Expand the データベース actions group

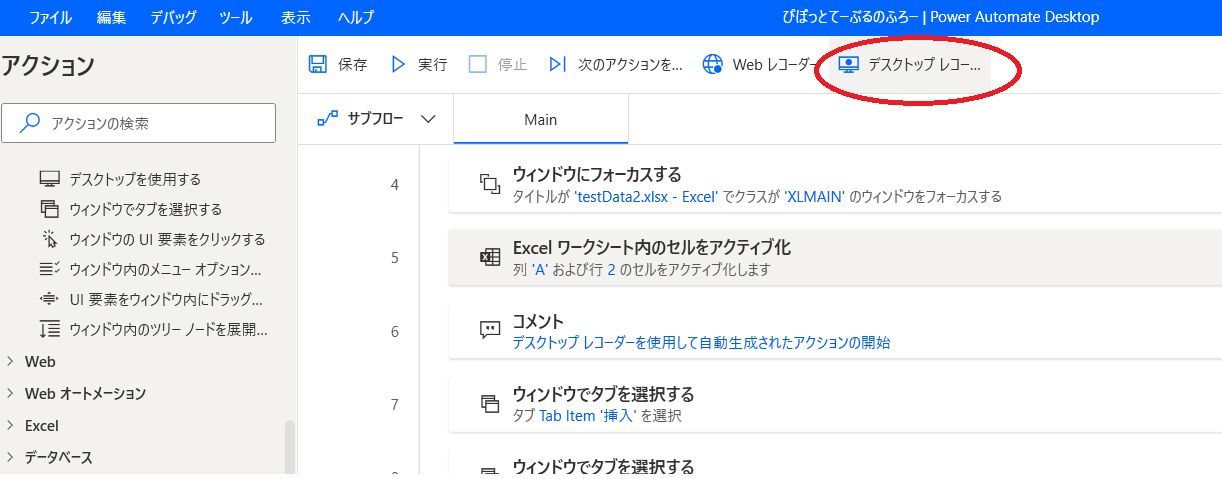pyautogui.click(x=12, y=458)
